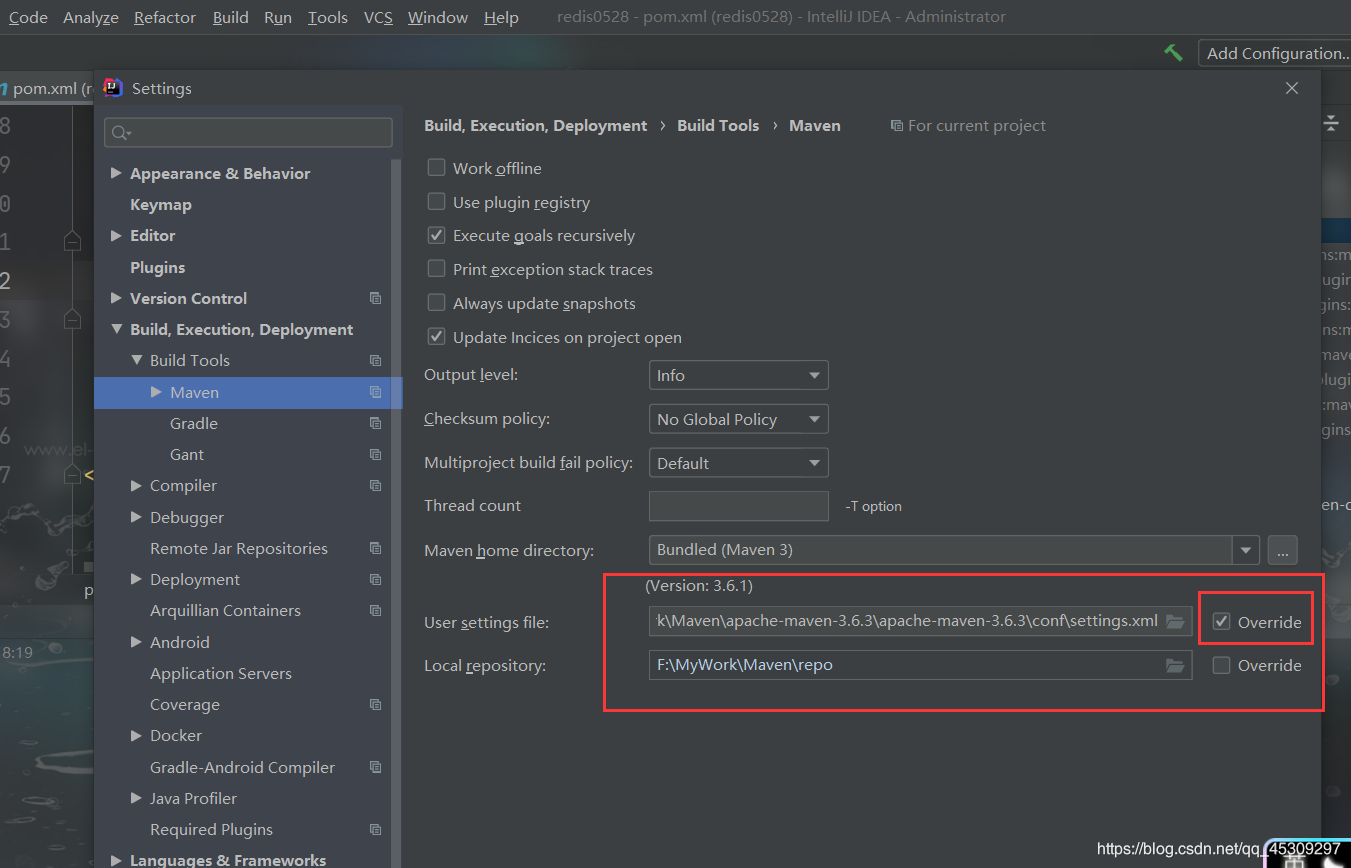Click the For current project copy icon
Viewport: 1351px width, 868px height.
(x=897, y=126)
